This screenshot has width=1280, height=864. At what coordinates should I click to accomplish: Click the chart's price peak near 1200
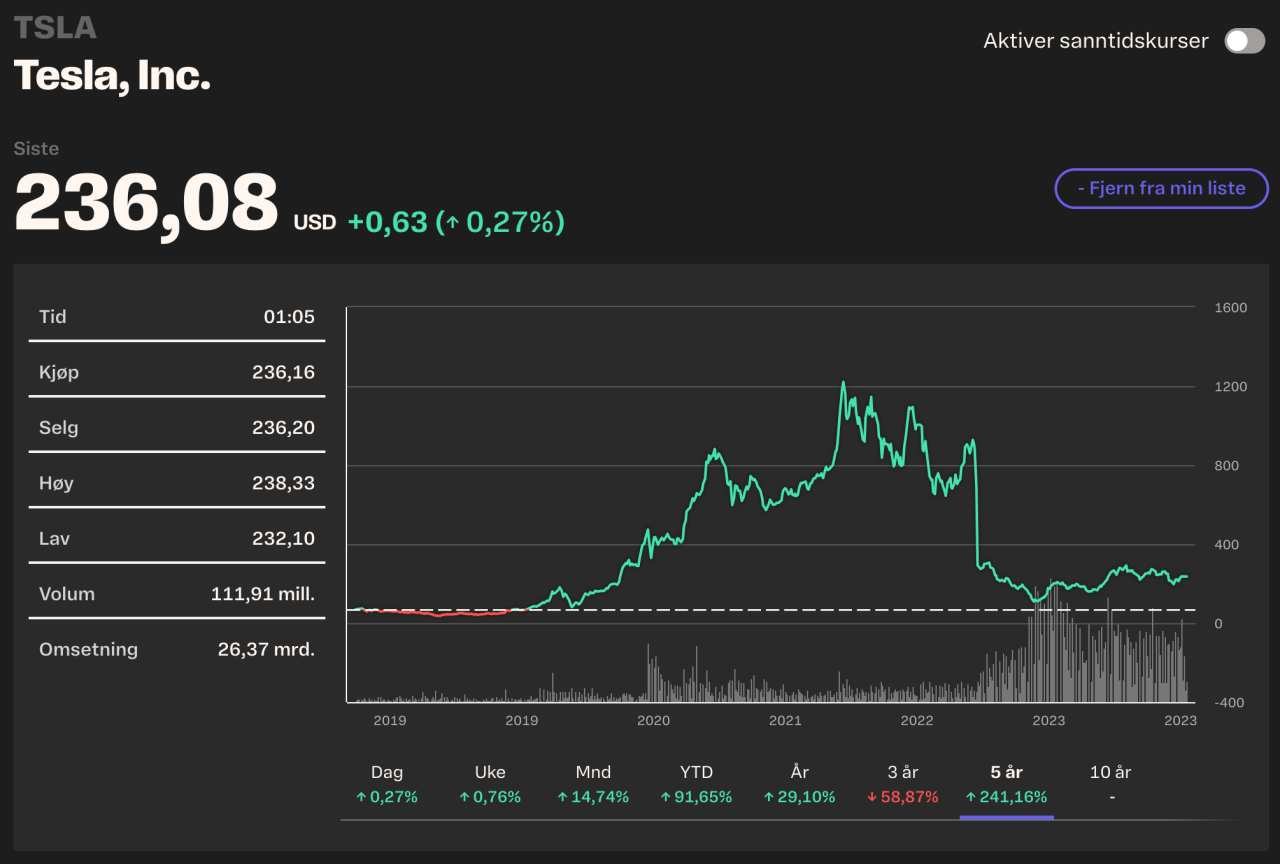pyautogui.click(x=843, y=383)
